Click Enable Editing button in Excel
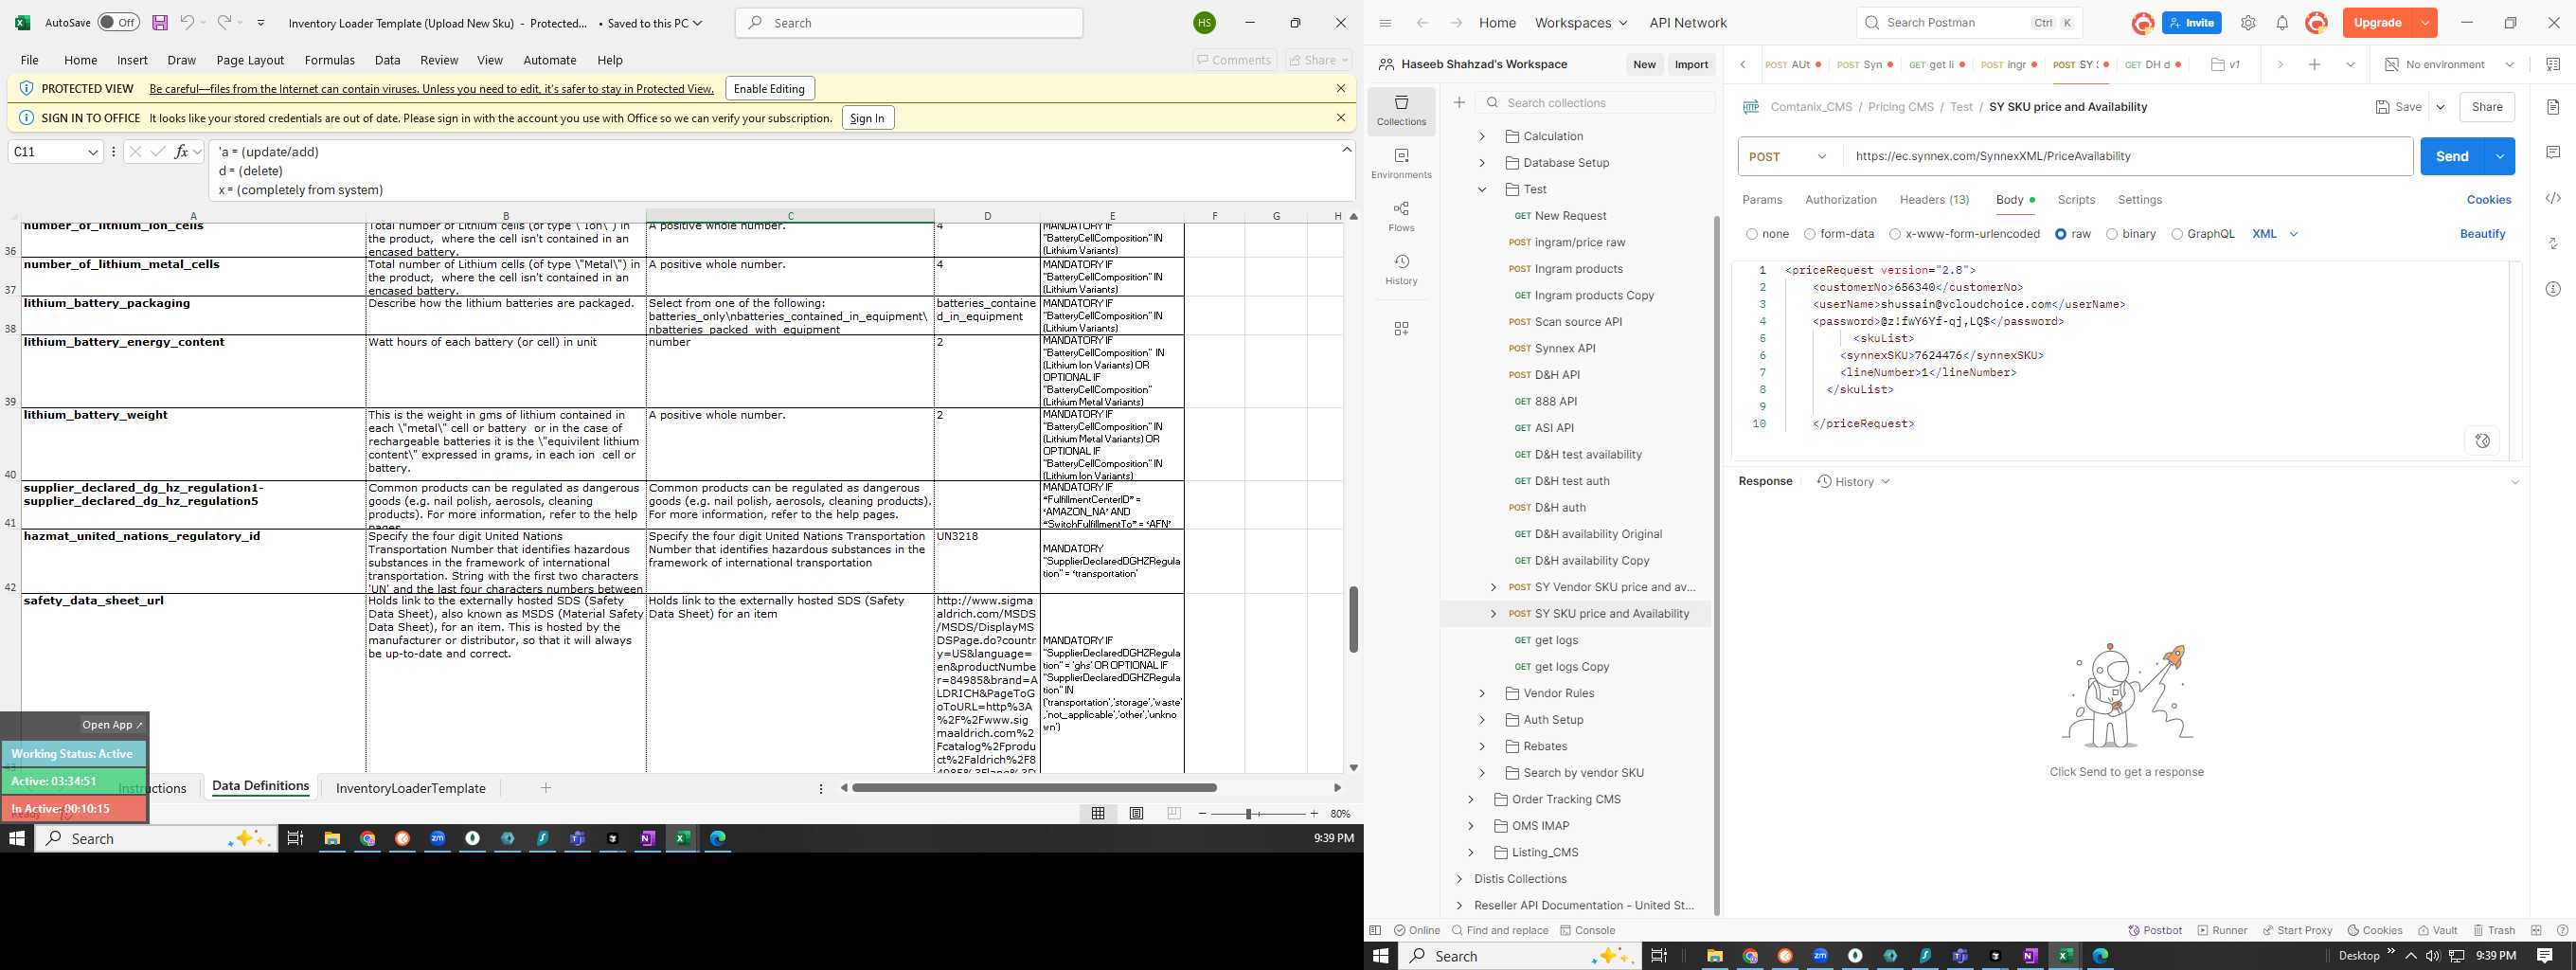 click(769, 88)
